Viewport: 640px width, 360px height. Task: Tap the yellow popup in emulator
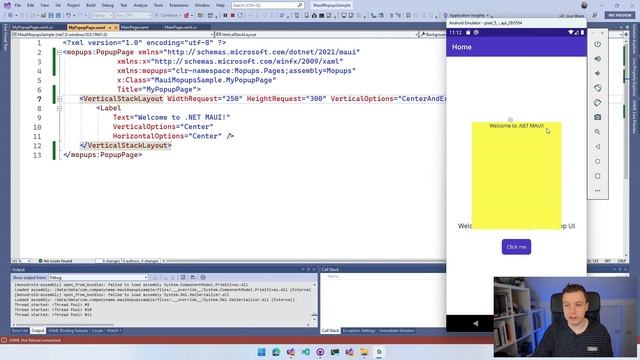coord(516,176)
